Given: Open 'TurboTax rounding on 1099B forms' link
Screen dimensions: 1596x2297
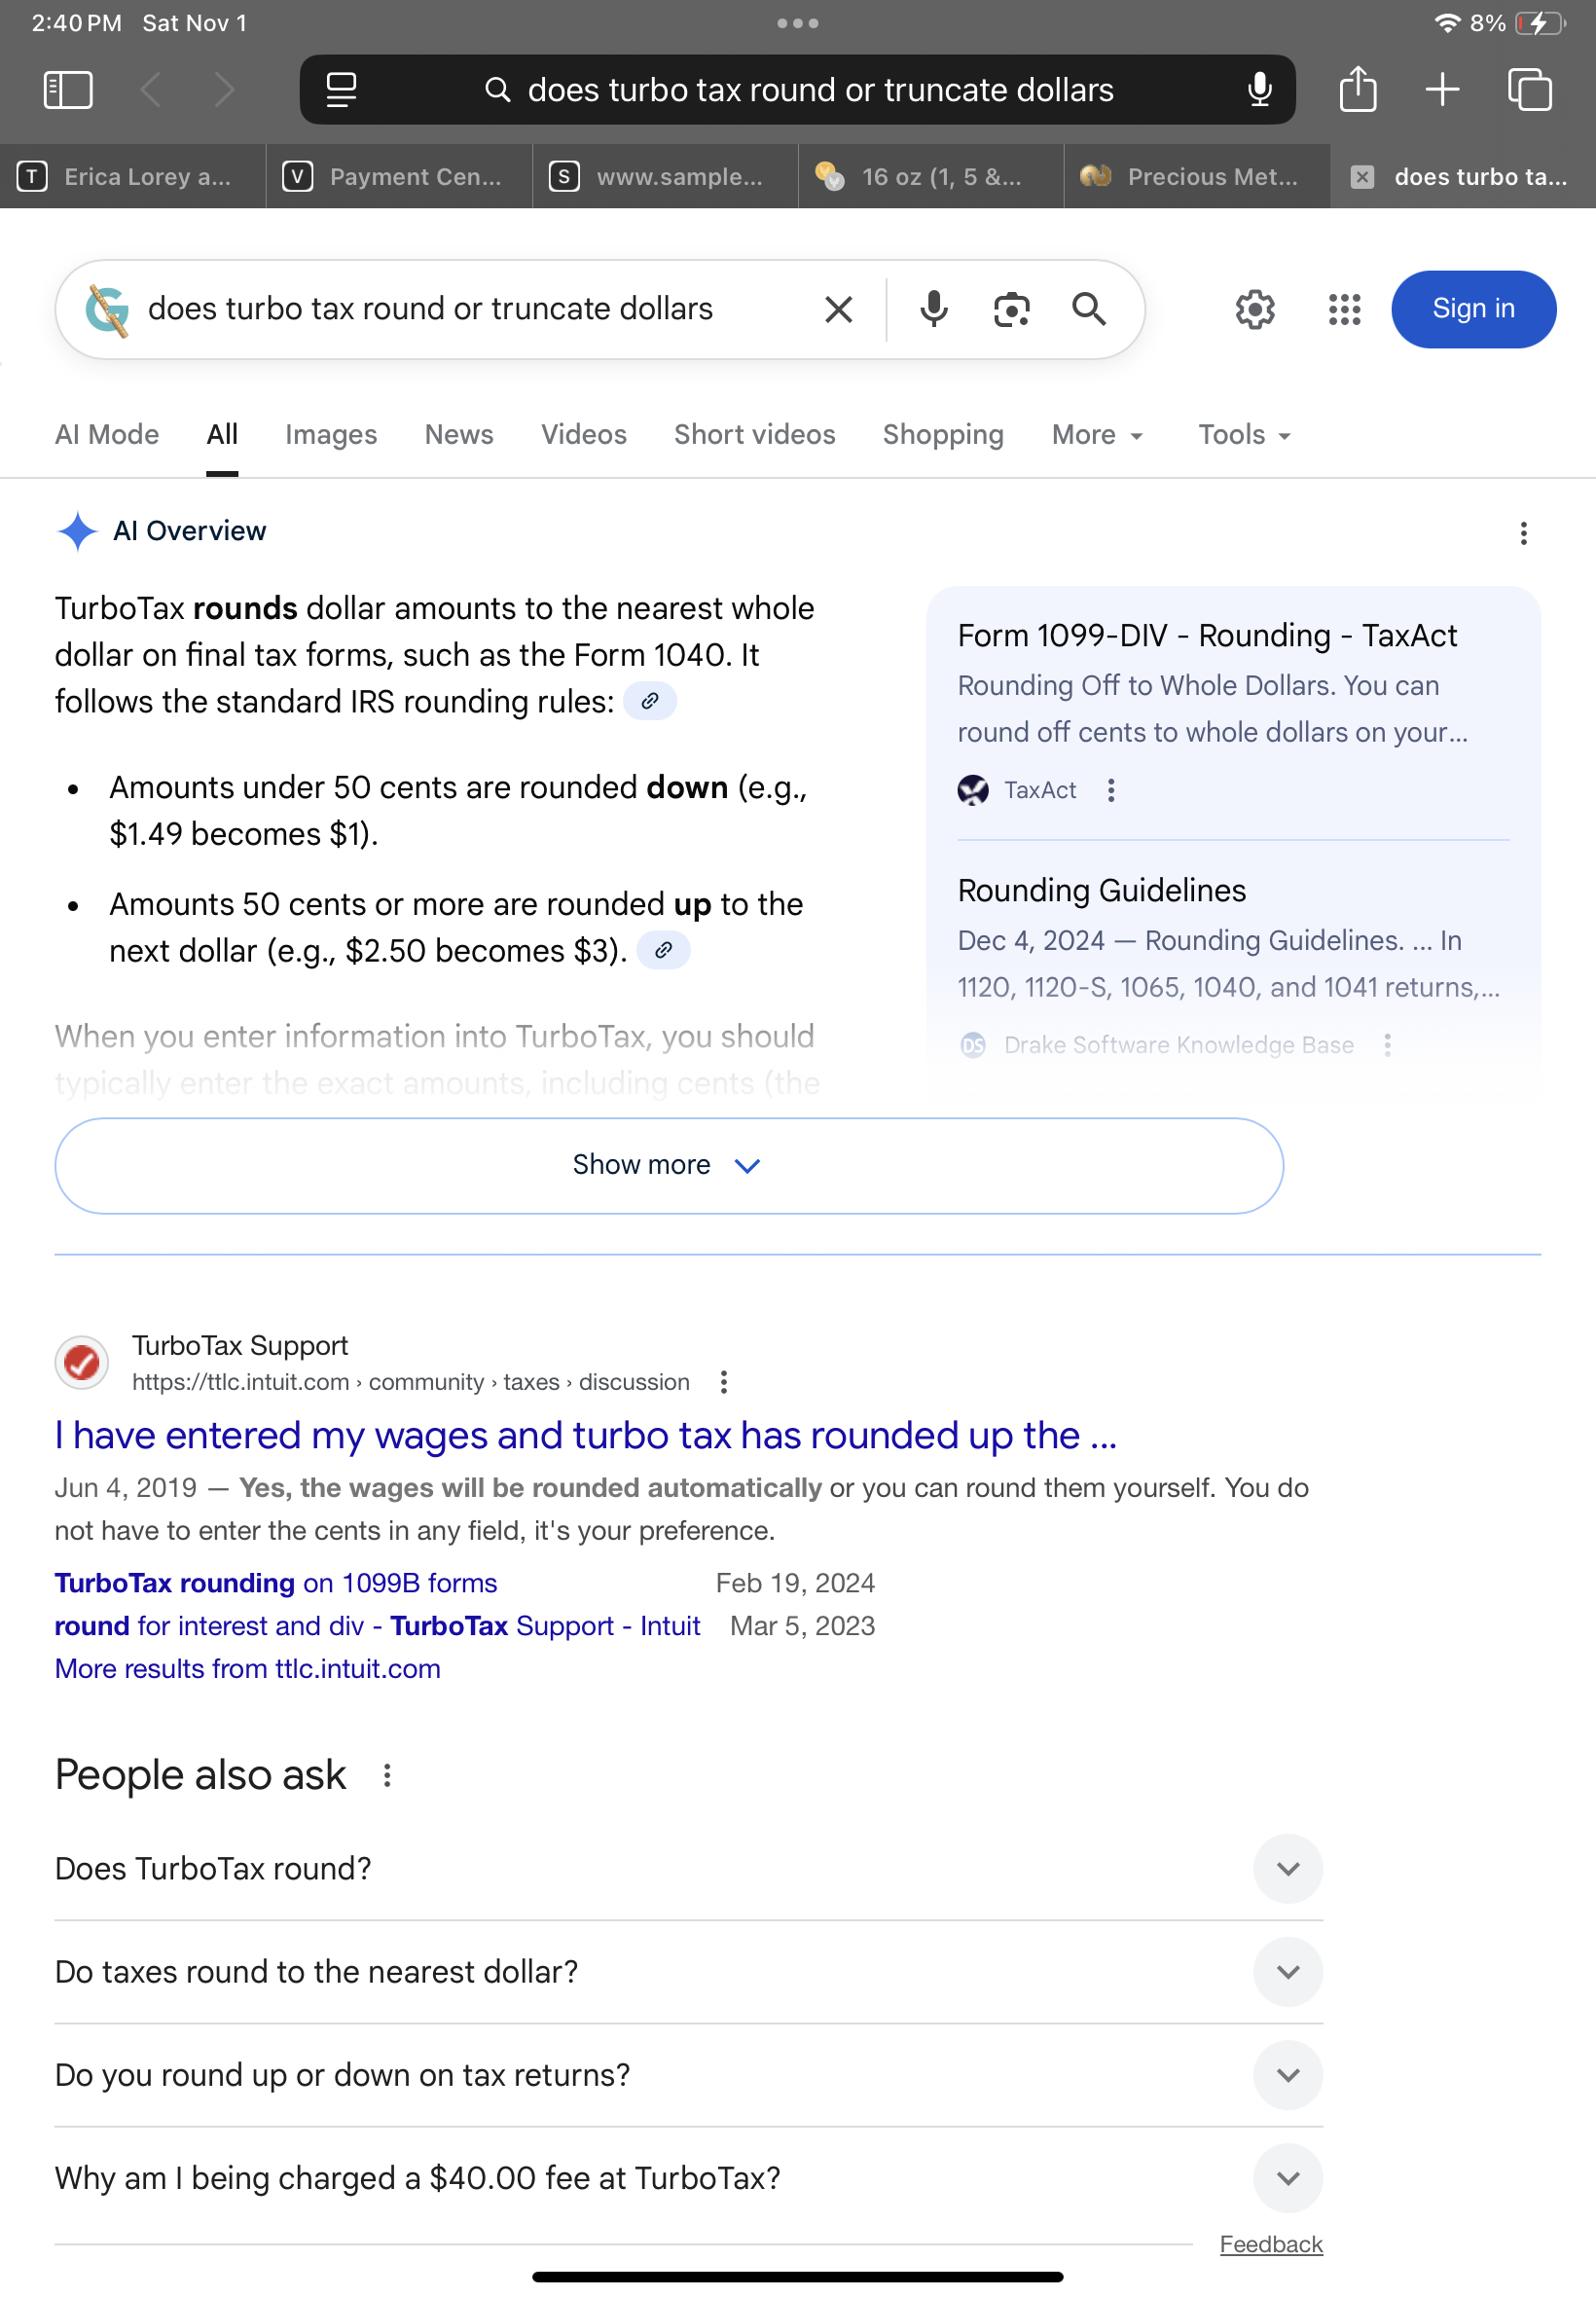Looking at the screenshot, I should coord(275,1582).
